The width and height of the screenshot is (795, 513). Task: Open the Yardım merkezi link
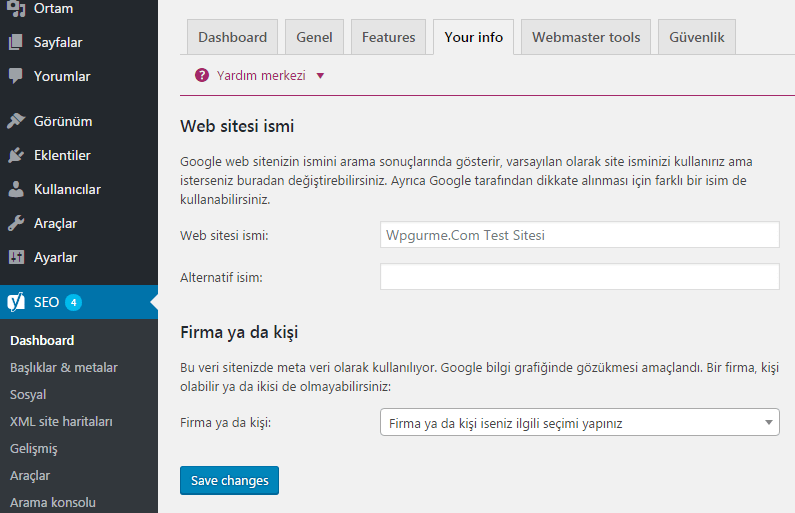[x=261, y=76]
